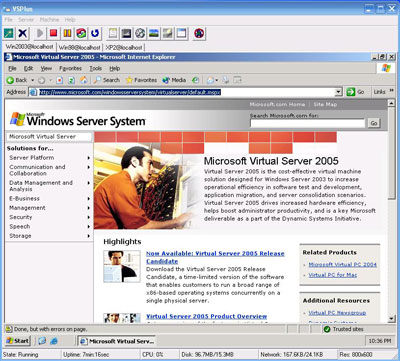
Task: Expand the Server Platform submenu
Action: point(89,158)
